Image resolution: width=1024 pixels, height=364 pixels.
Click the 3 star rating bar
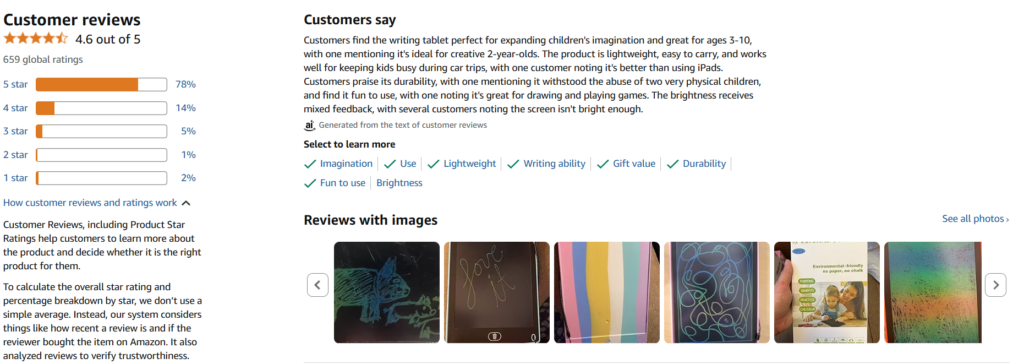(101, 131)
